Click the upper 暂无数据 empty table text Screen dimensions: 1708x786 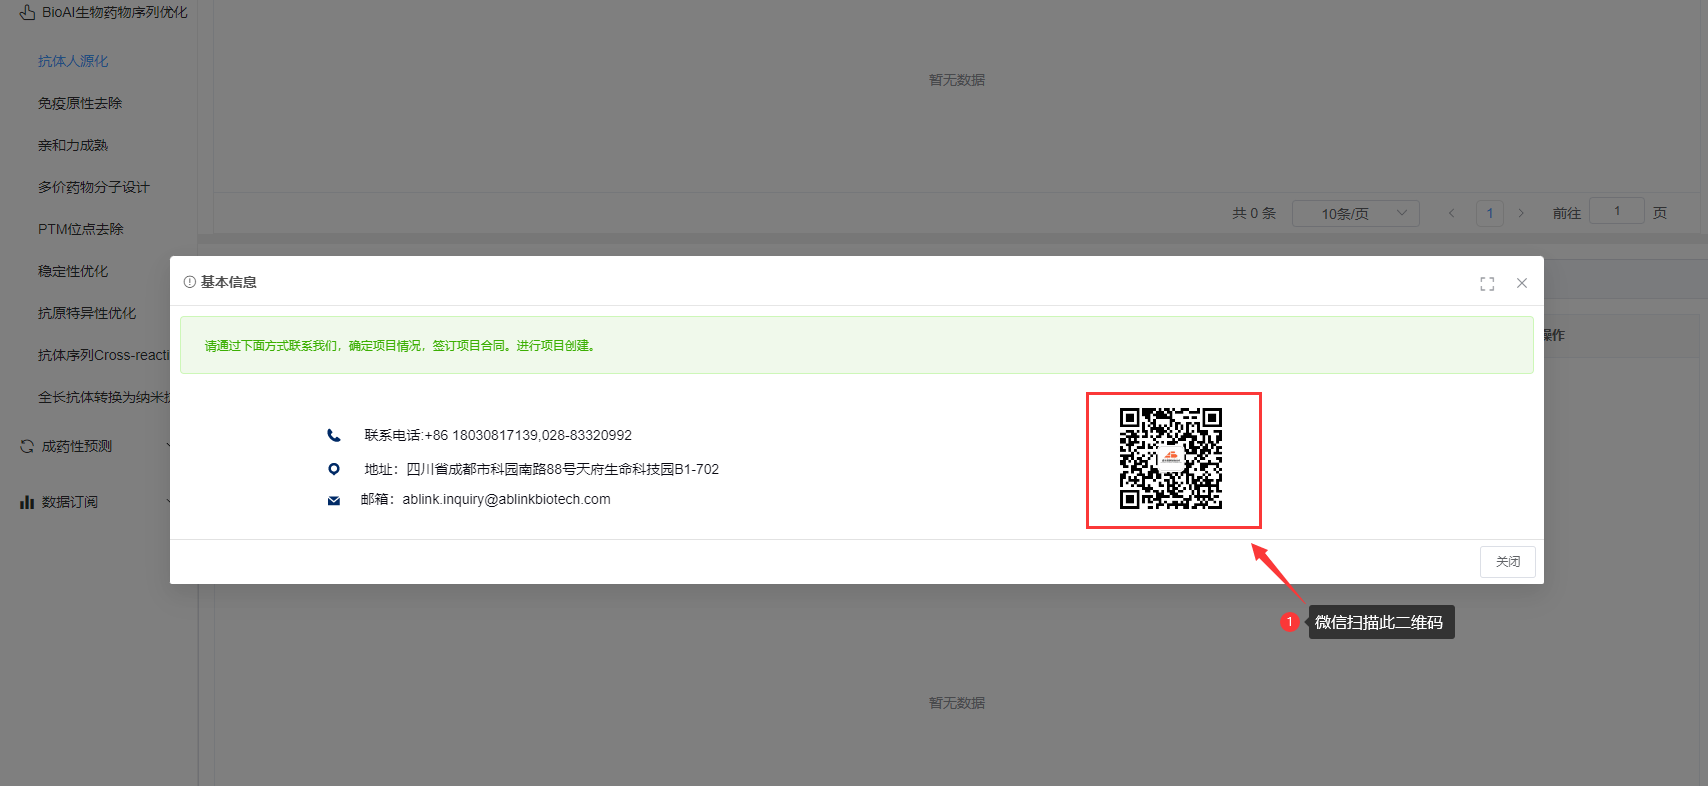[957, 80]
